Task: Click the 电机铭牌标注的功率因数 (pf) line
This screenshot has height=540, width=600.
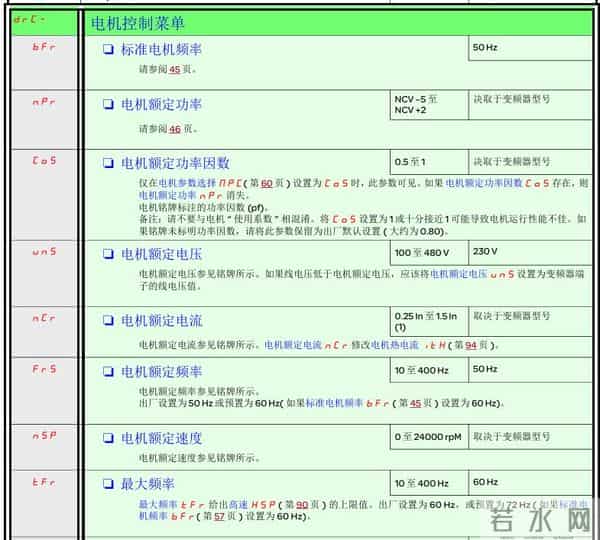Action: tap(204, 208)
